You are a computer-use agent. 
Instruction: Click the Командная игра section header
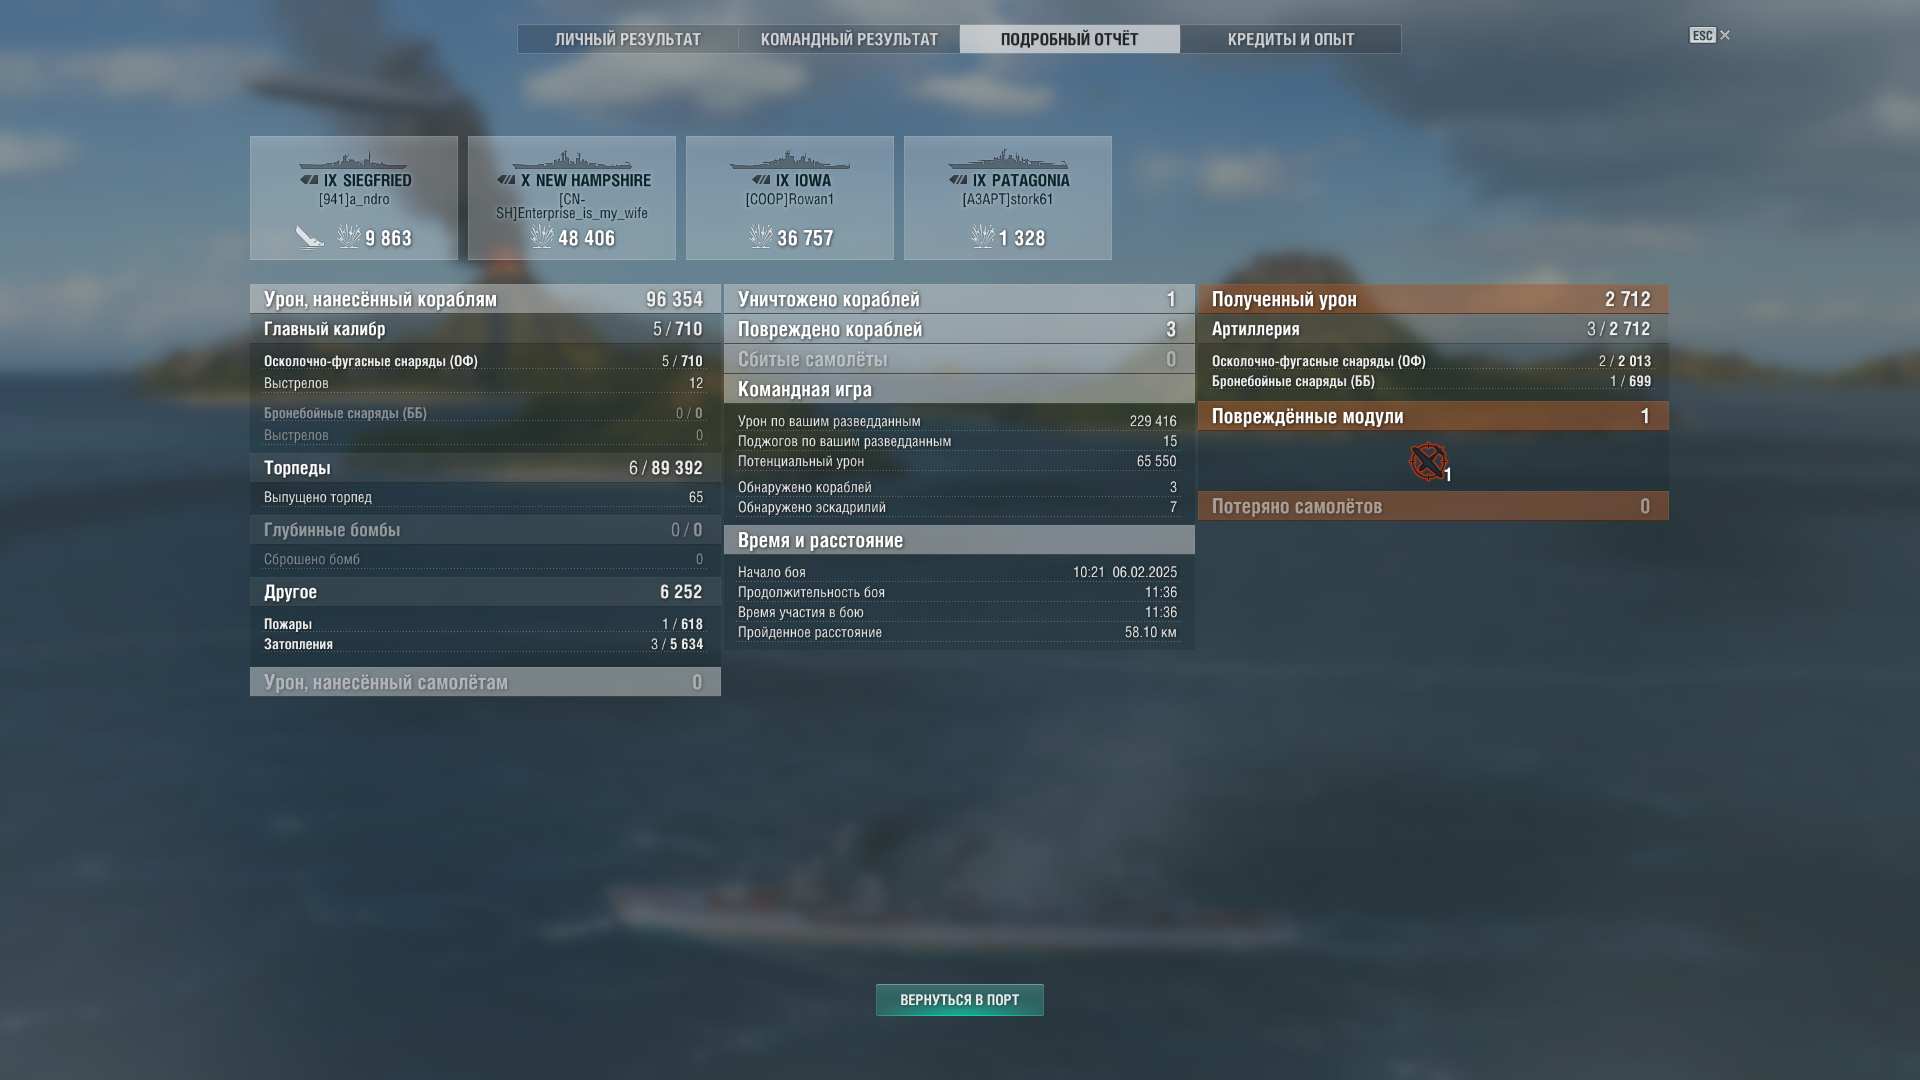(x=959, y=389)
